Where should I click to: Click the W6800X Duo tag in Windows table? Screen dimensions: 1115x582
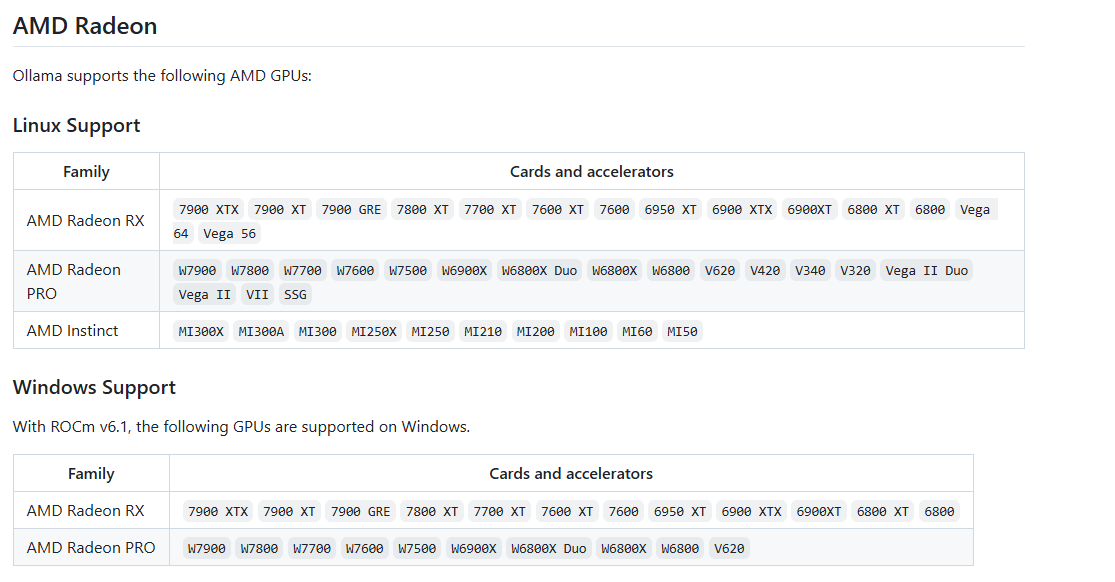point(548,549)
